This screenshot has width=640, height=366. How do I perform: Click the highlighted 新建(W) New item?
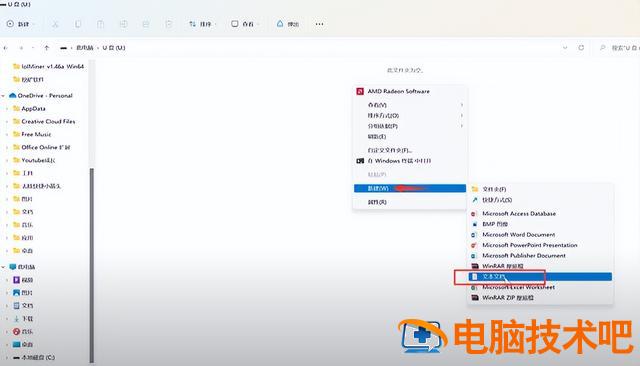point(410,188)
